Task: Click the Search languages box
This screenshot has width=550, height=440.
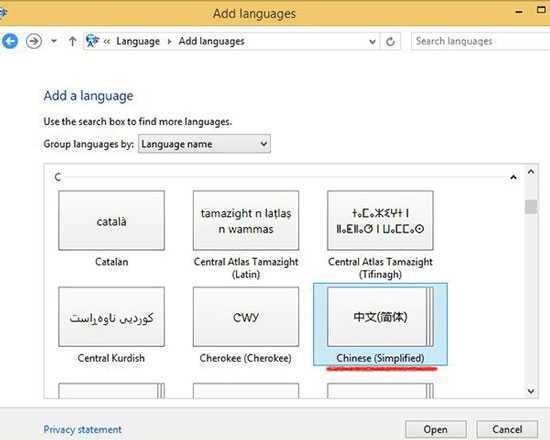Action: point(480,41)
